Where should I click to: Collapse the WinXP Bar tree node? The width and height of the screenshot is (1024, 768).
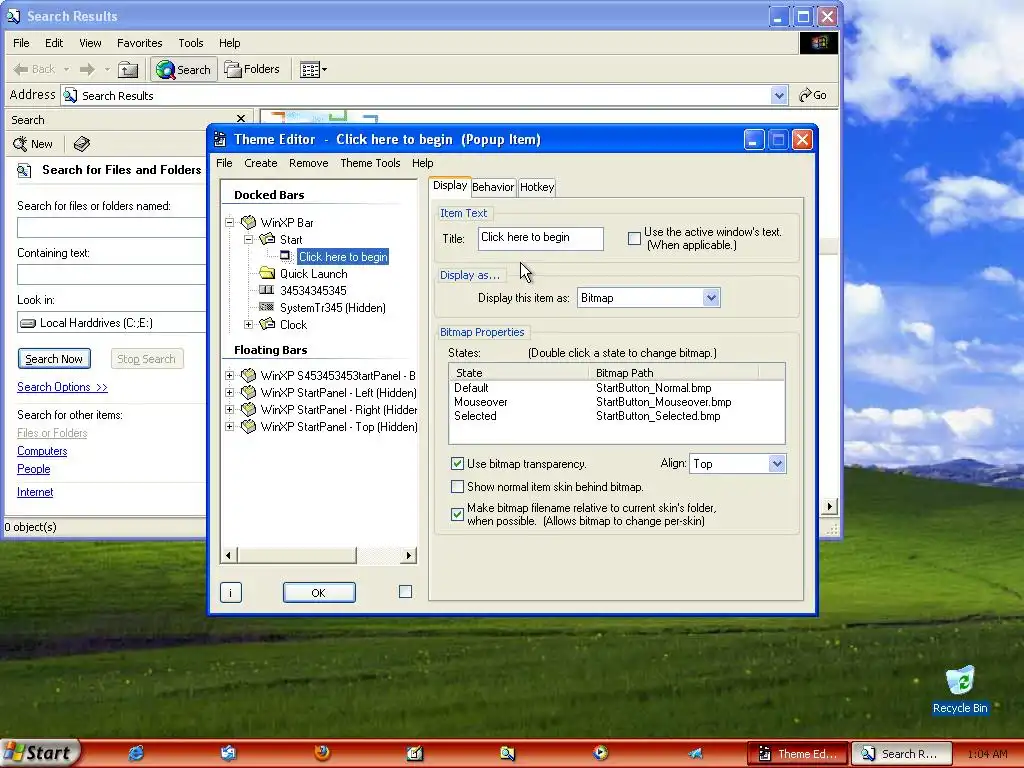(230, 222)
